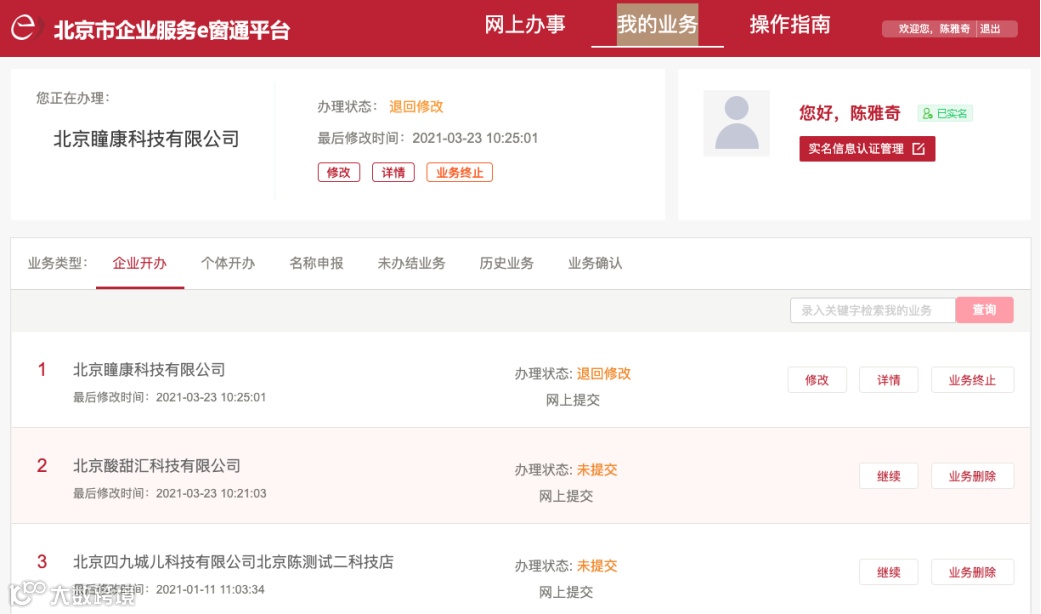This screenshot has height=614, width=1041.
Task: Focus the keyword search input field
Action: click(x=872, y=310)
